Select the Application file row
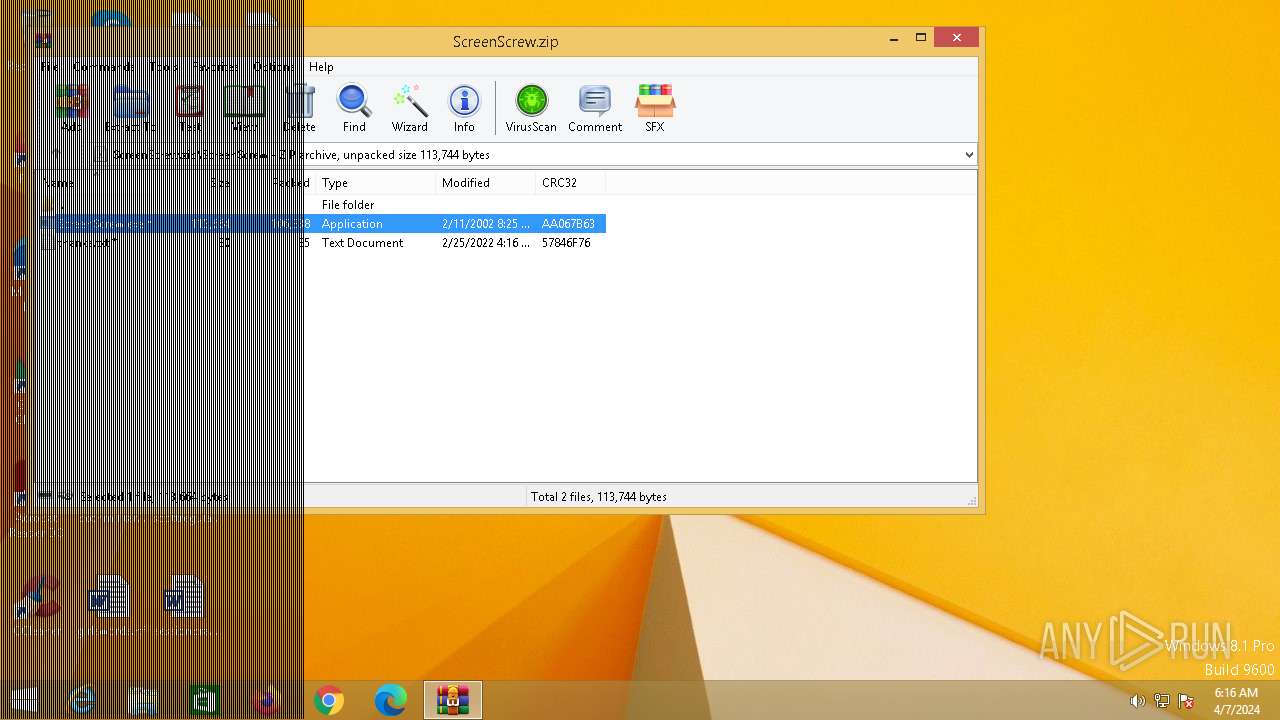 tap(321, 224)
